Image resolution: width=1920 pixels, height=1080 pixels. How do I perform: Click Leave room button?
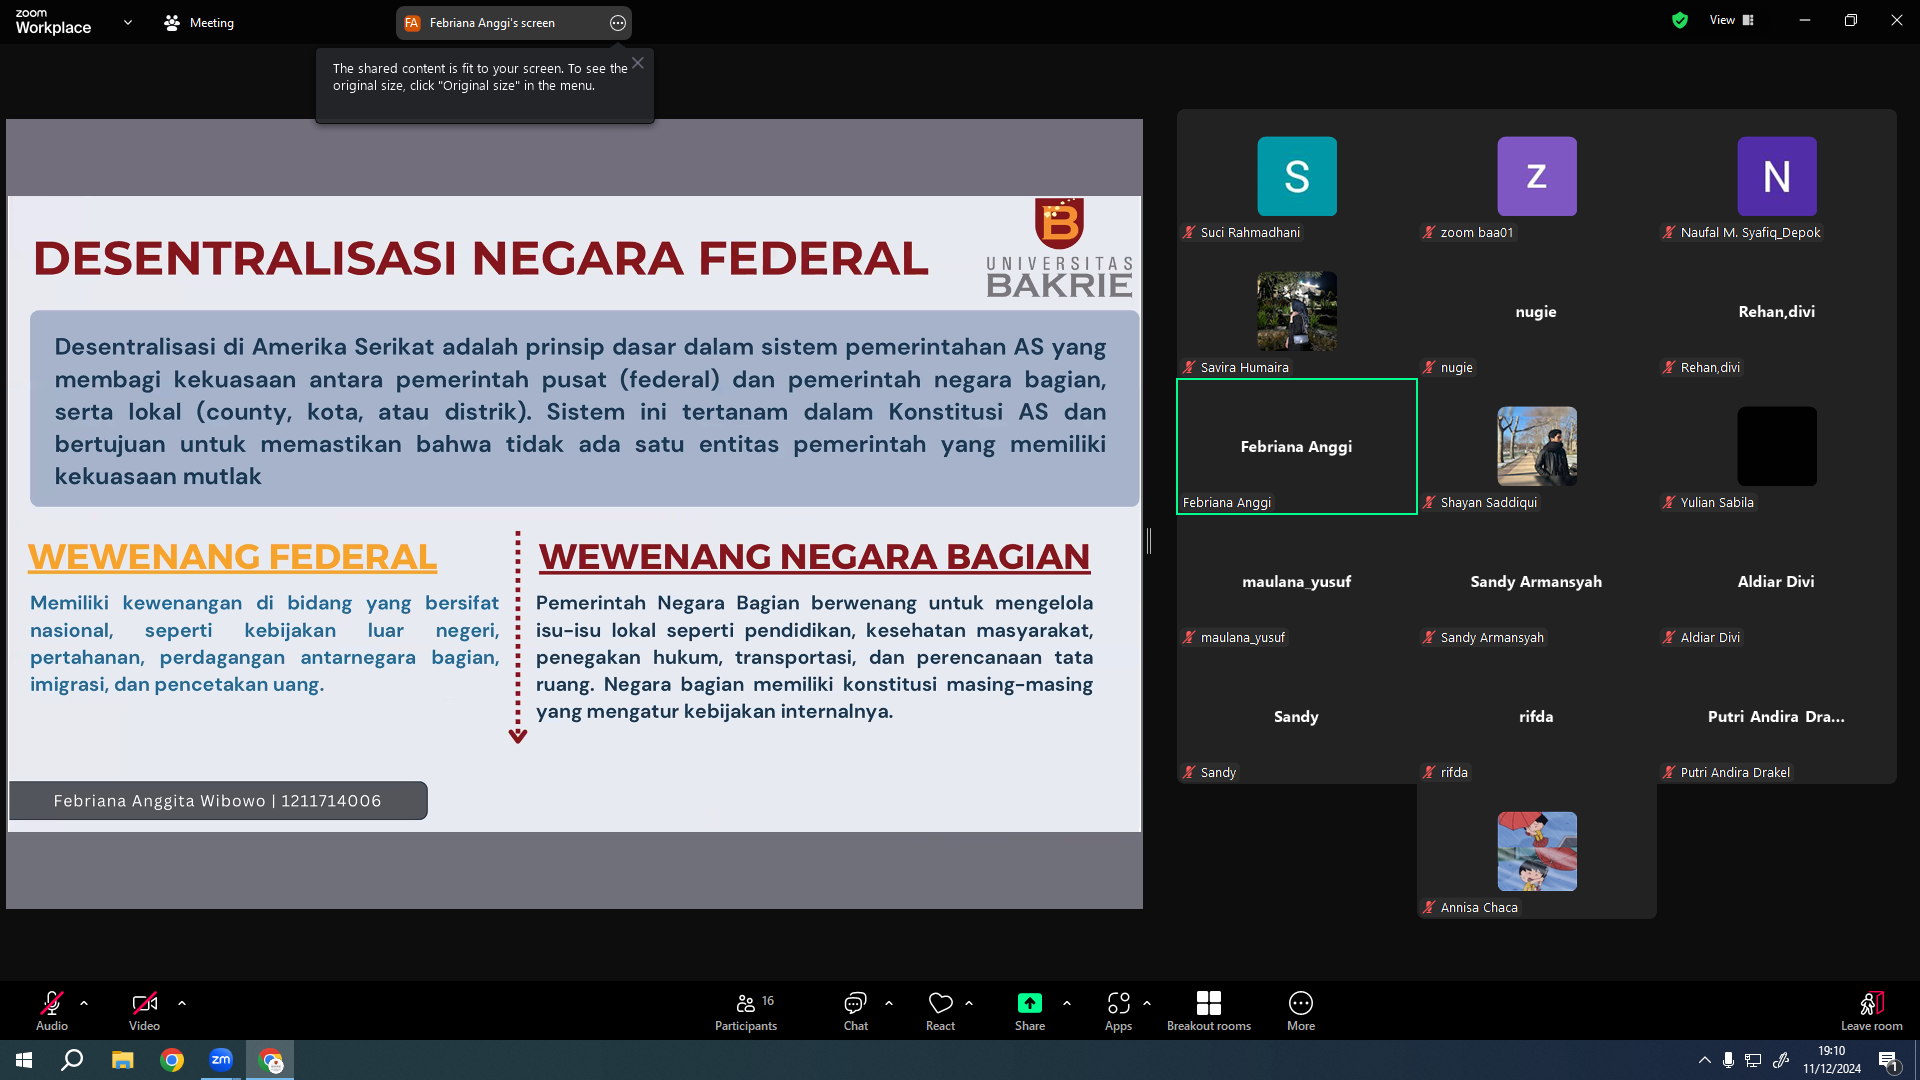tap(1872, 1010)
